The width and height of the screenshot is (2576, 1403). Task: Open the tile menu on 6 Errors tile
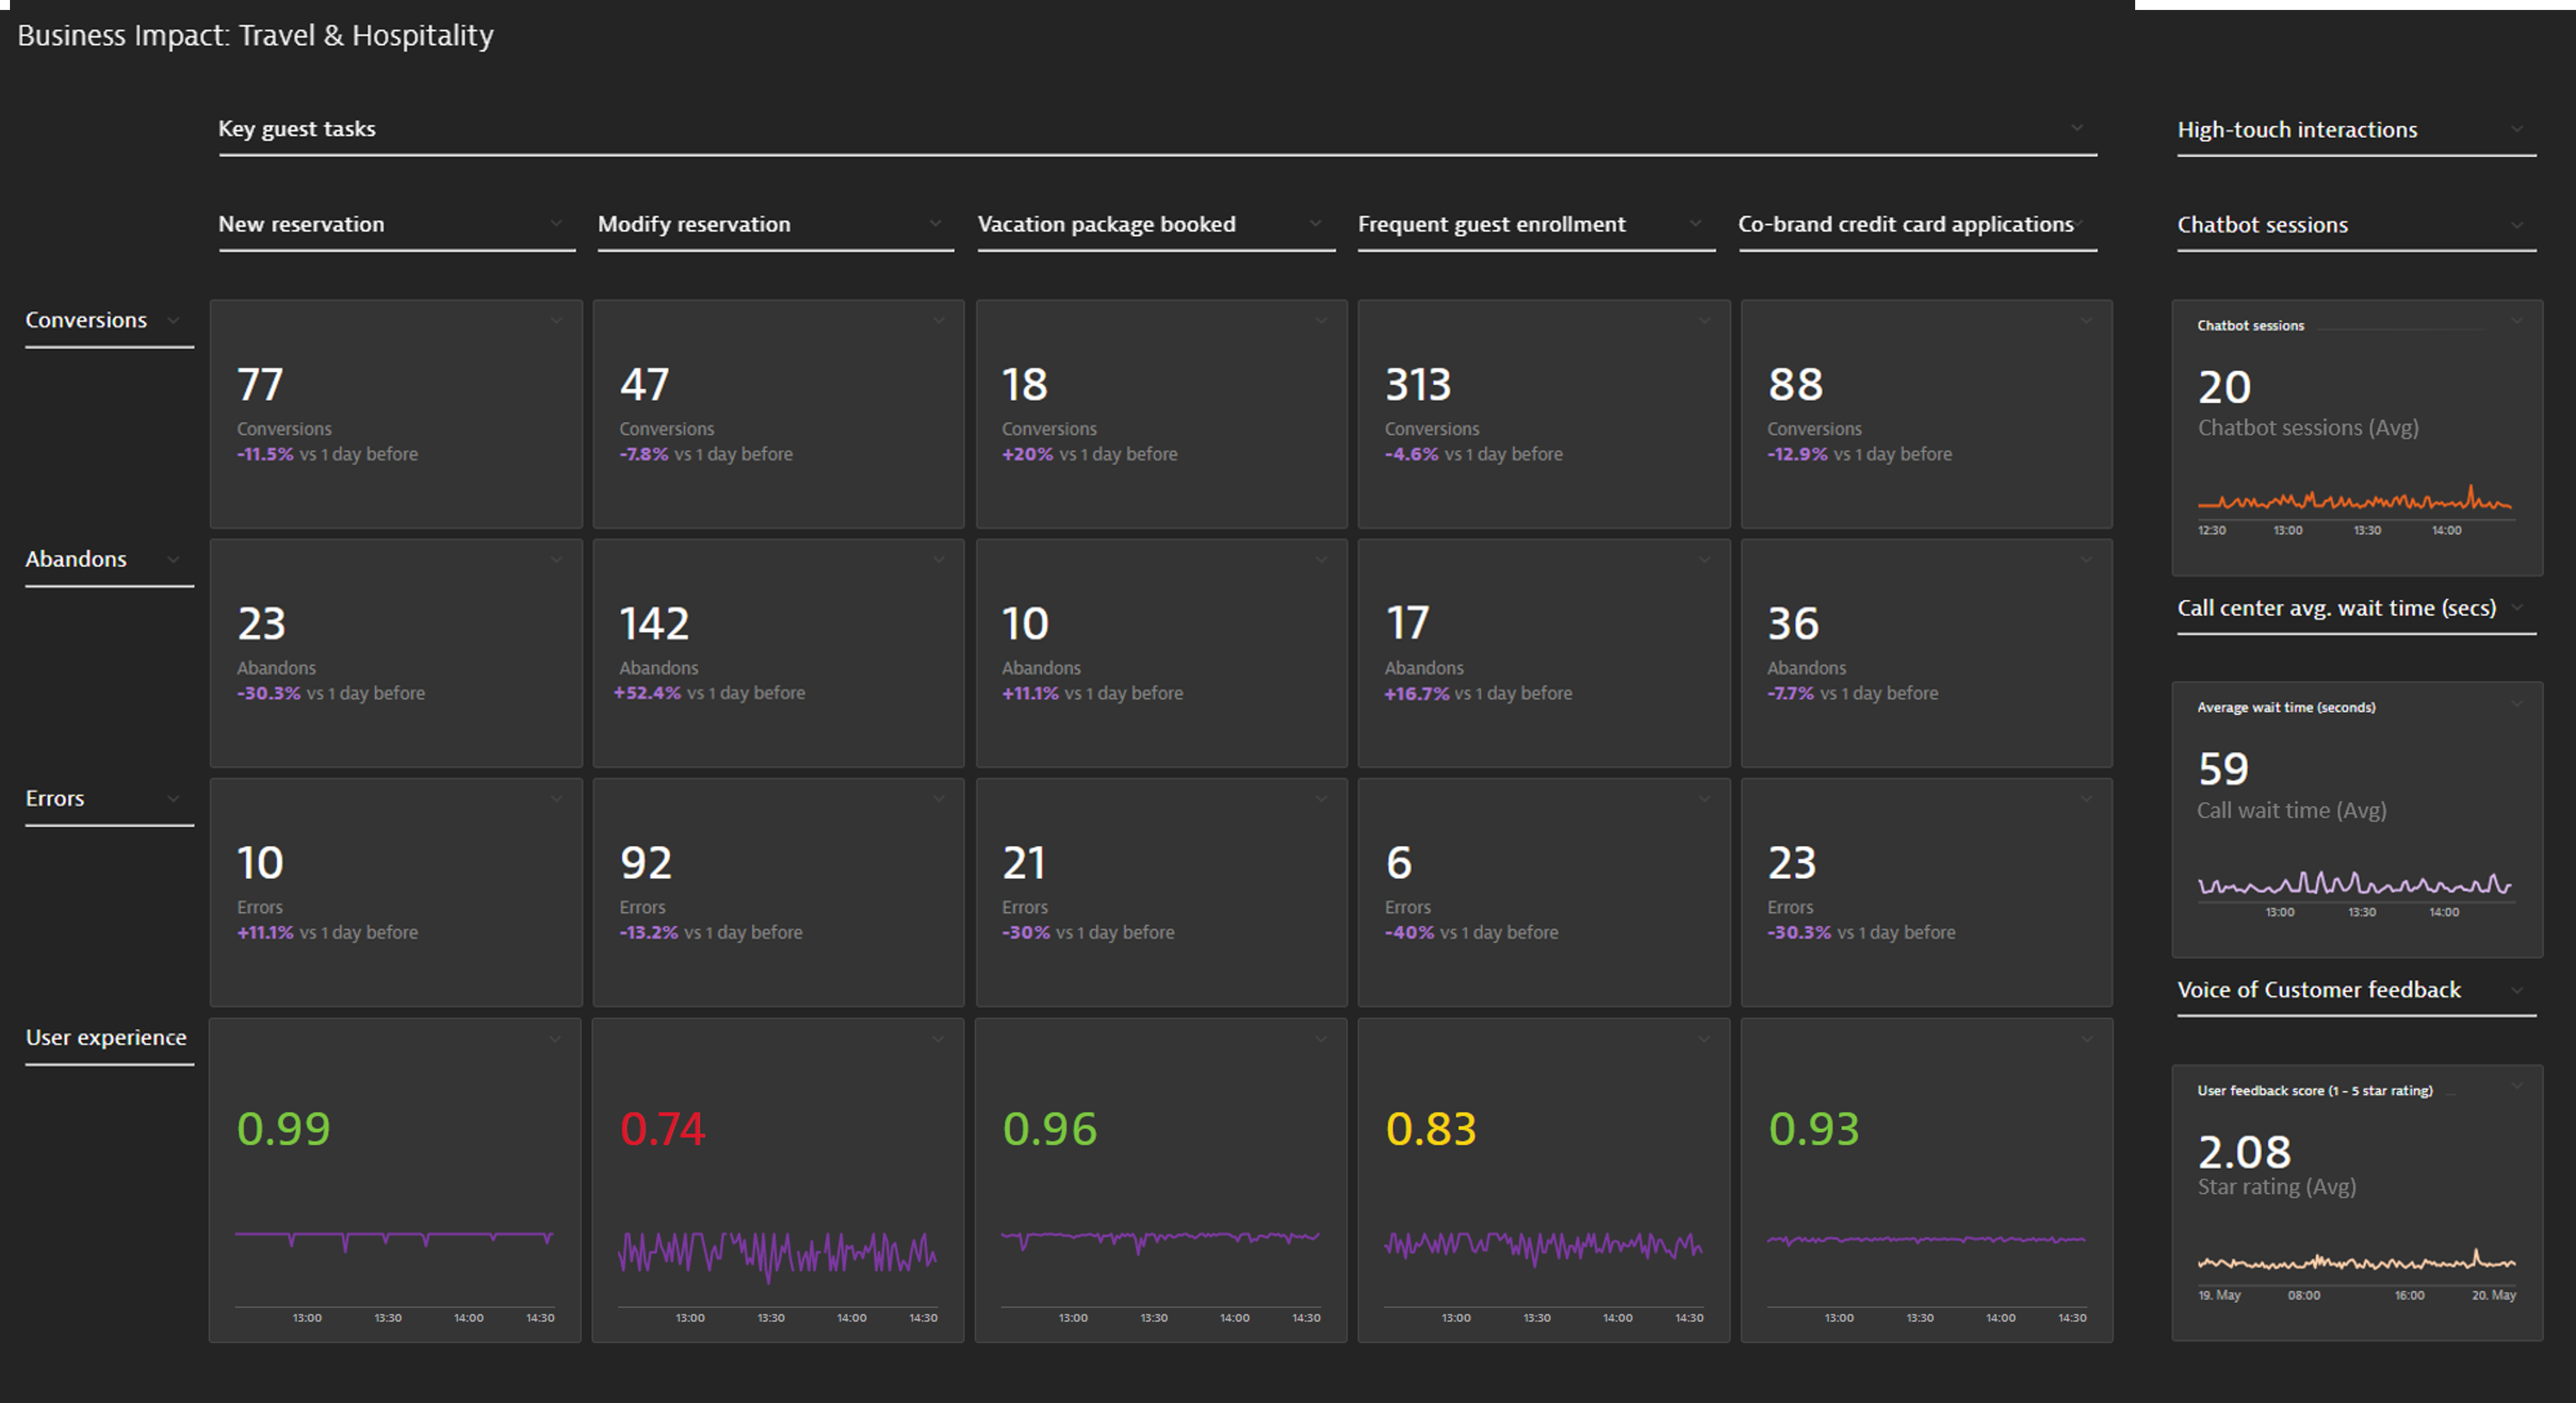coord(1704,799)
